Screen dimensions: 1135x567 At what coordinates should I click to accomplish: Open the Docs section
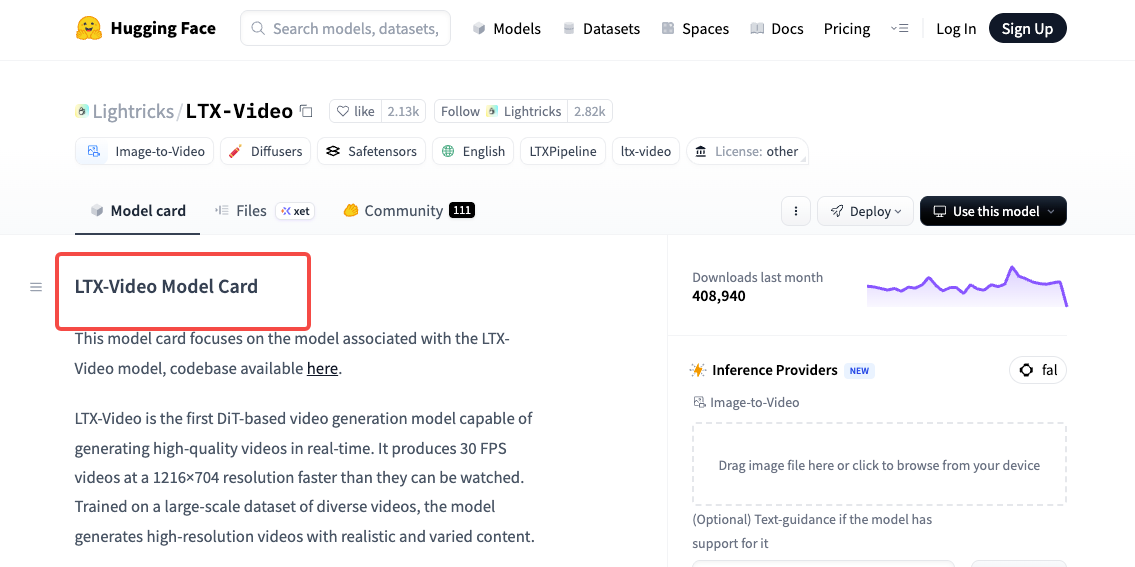(x=777, y=28)
